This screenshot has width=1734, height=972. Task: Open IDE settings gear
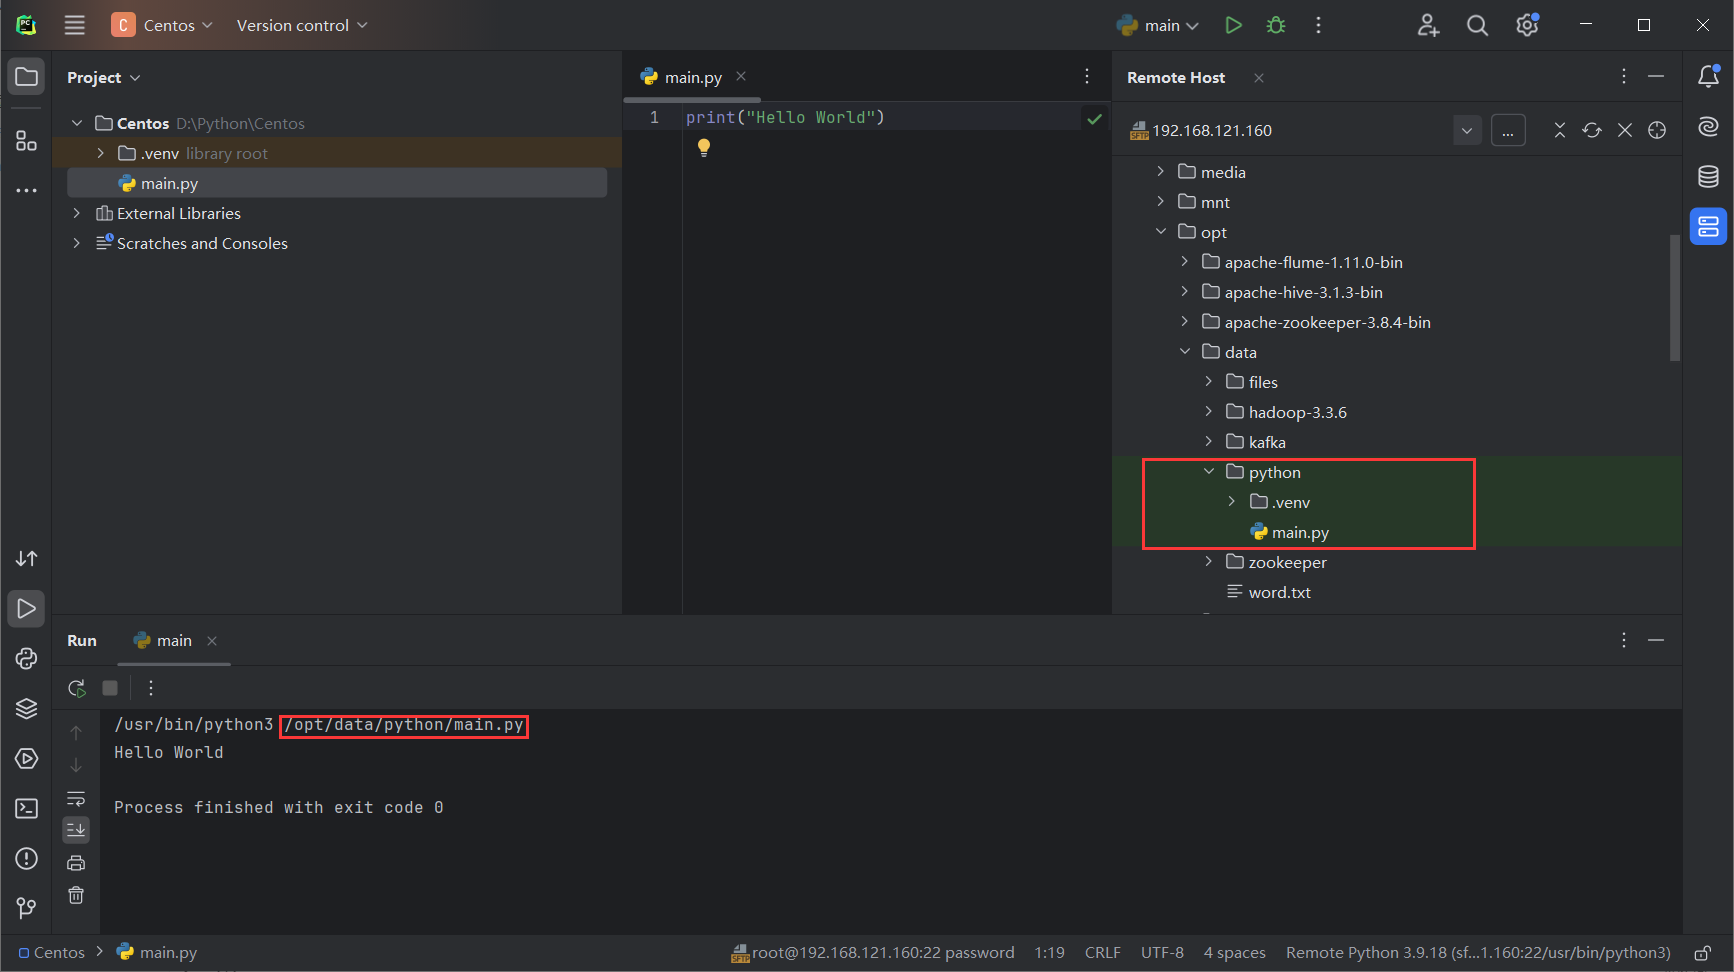tap(1527, 25)
